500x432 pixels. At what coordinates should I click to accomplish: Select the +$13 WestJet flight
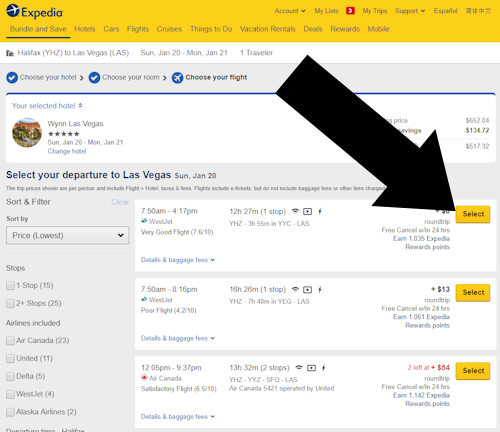coord(473,293)
